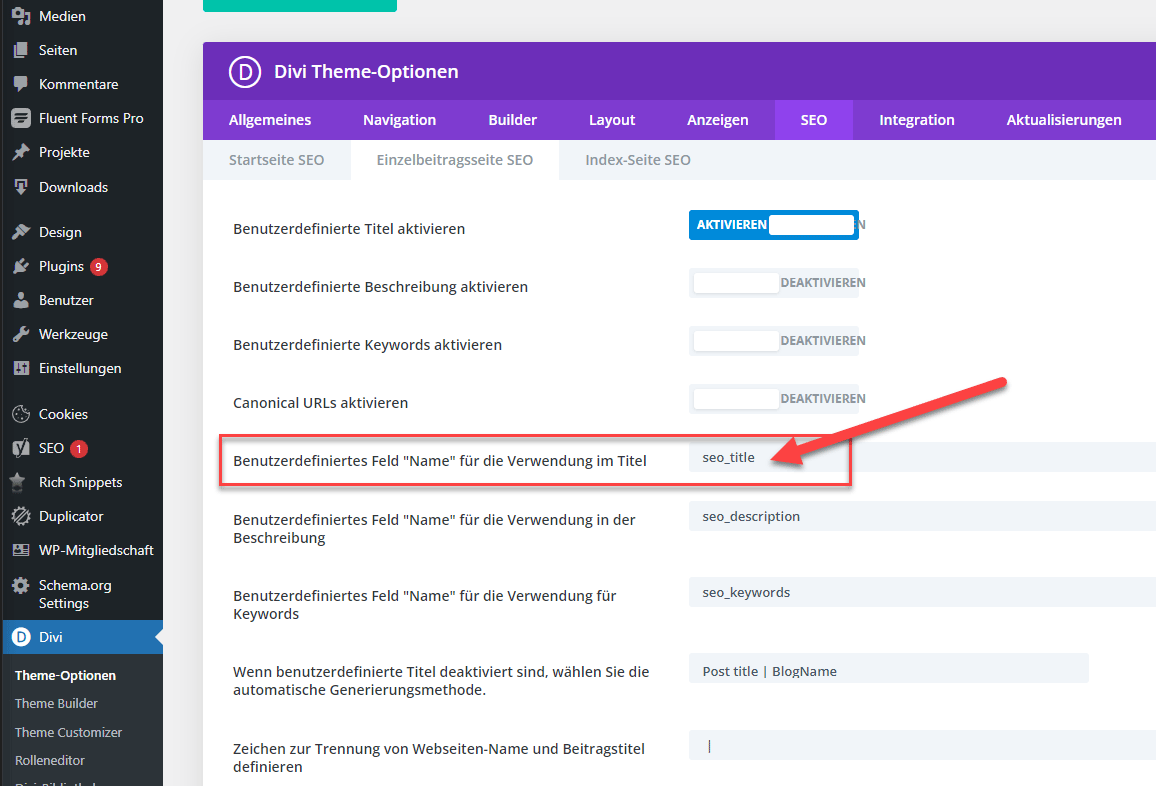1156x786 pixels.
Task: Select the Index-Seite SEO subtab
Action: coord(638,160)
